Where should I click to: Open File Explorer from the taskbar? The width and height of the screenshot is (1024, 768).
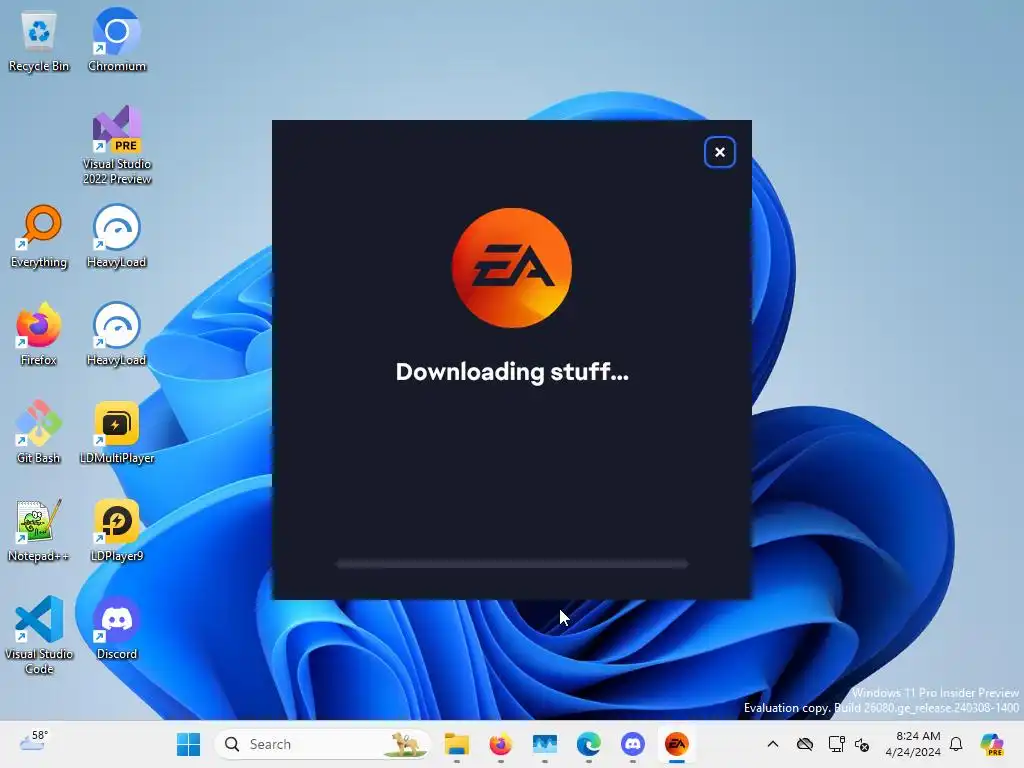point(456,744)
